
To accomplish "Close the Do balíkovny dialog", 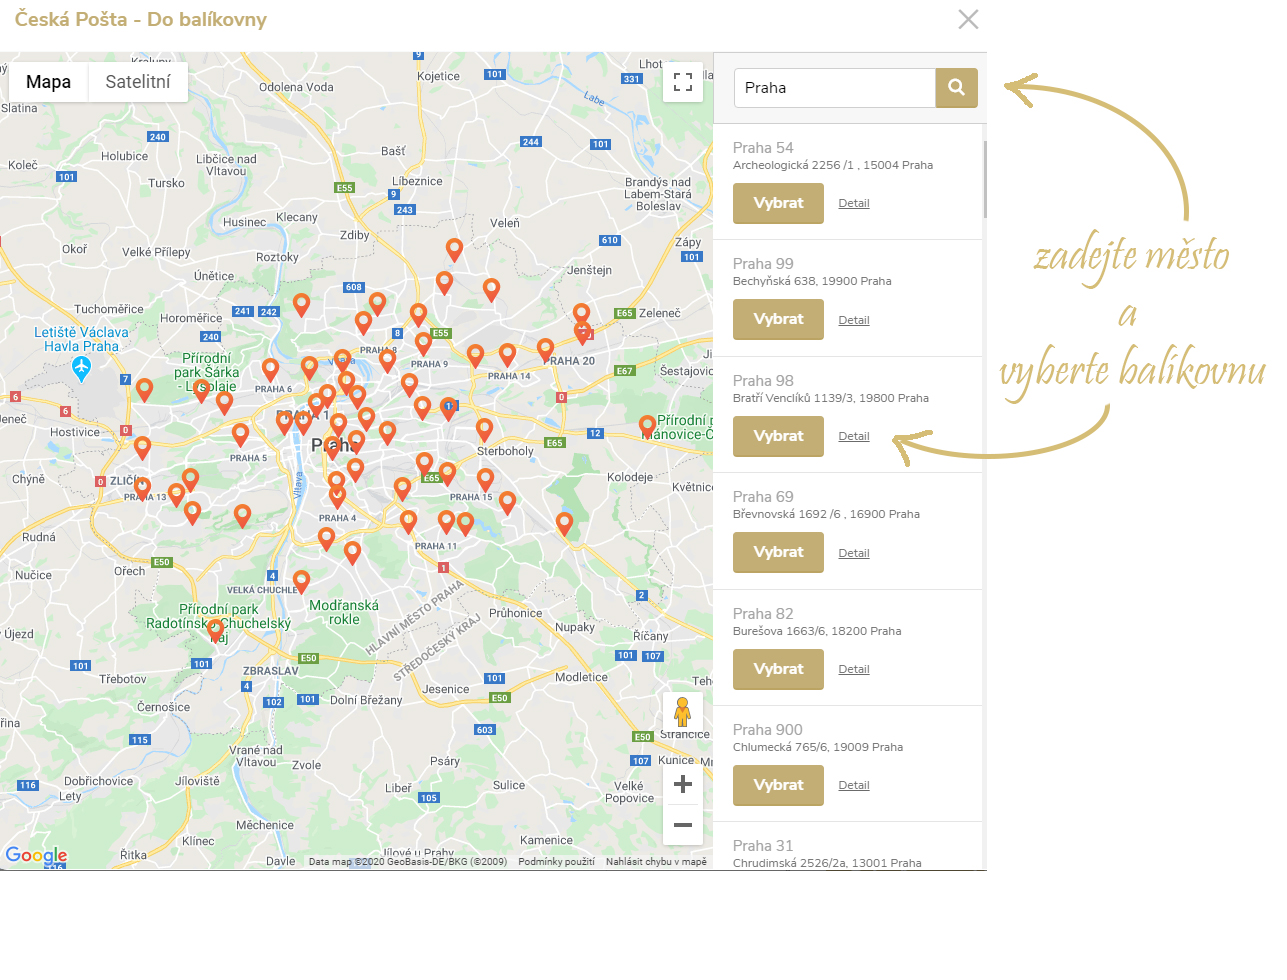I will pos(968,19).
